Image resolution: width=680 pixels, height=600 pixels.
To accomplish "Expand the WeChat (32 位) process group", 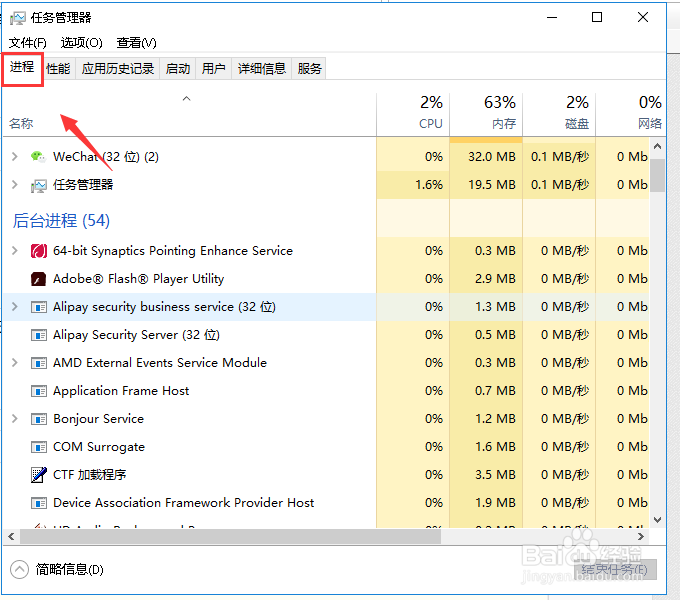I will coord(15,157).
